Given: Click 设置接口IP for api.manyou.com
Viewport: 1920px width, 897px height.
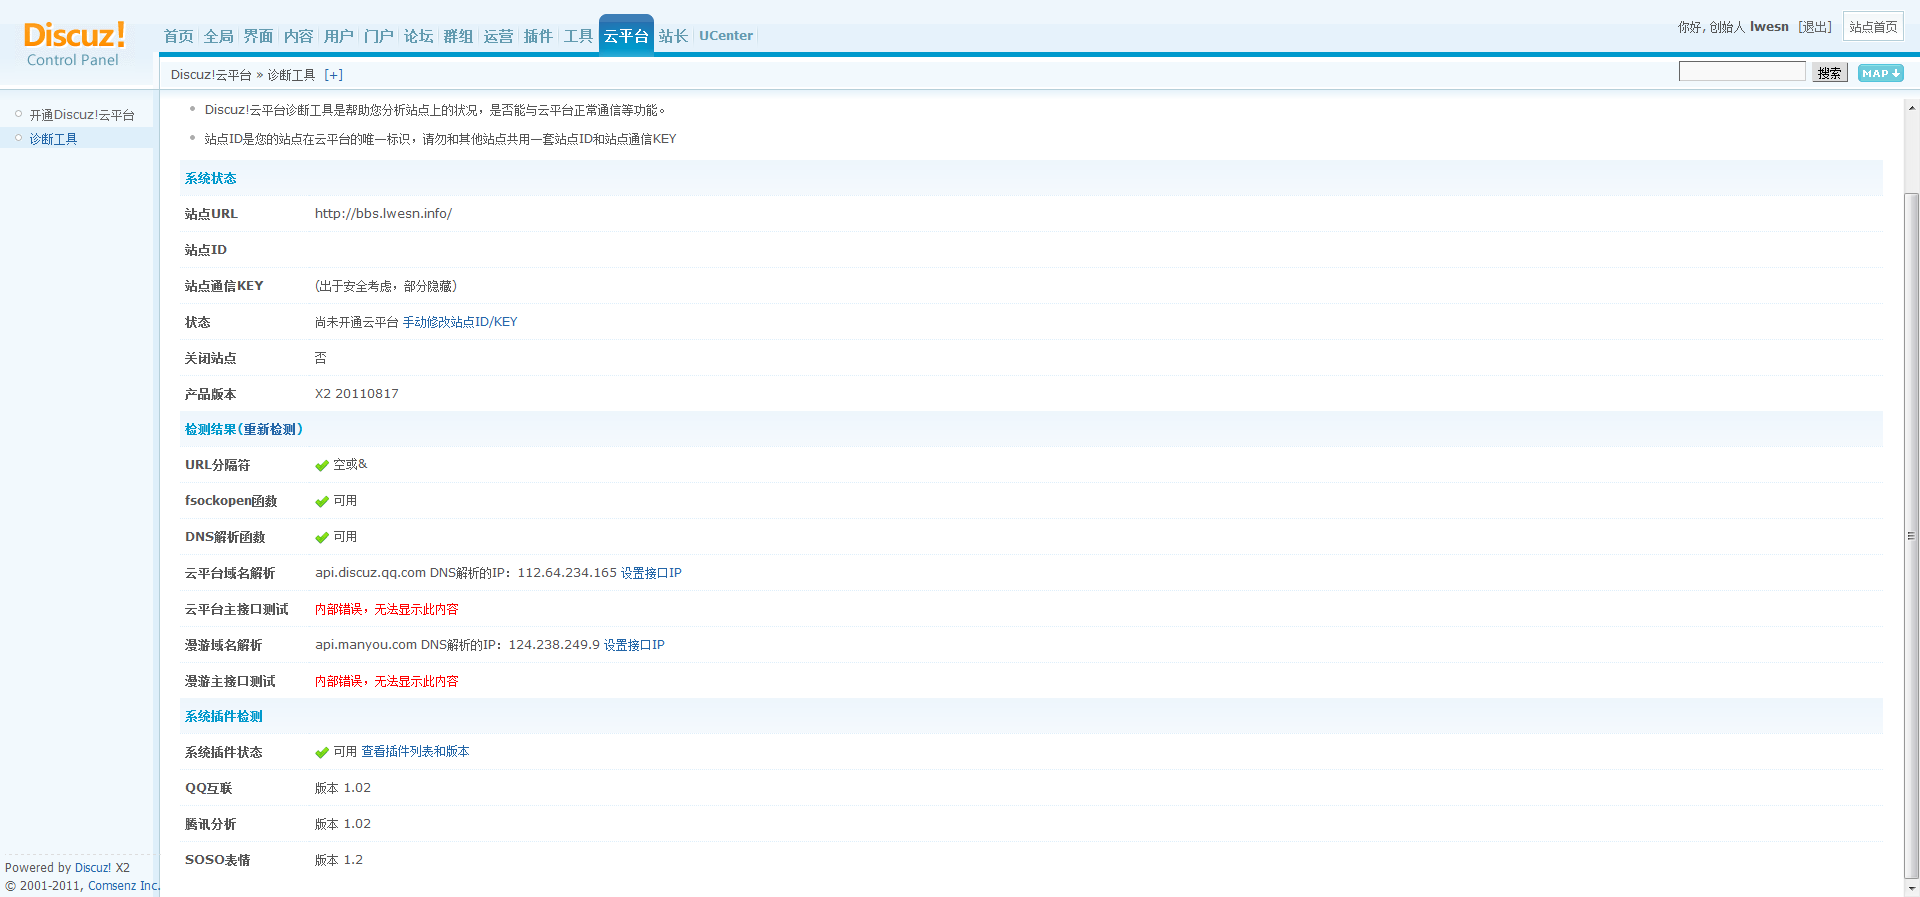Looking at the screenshot, I should [634, 645].
